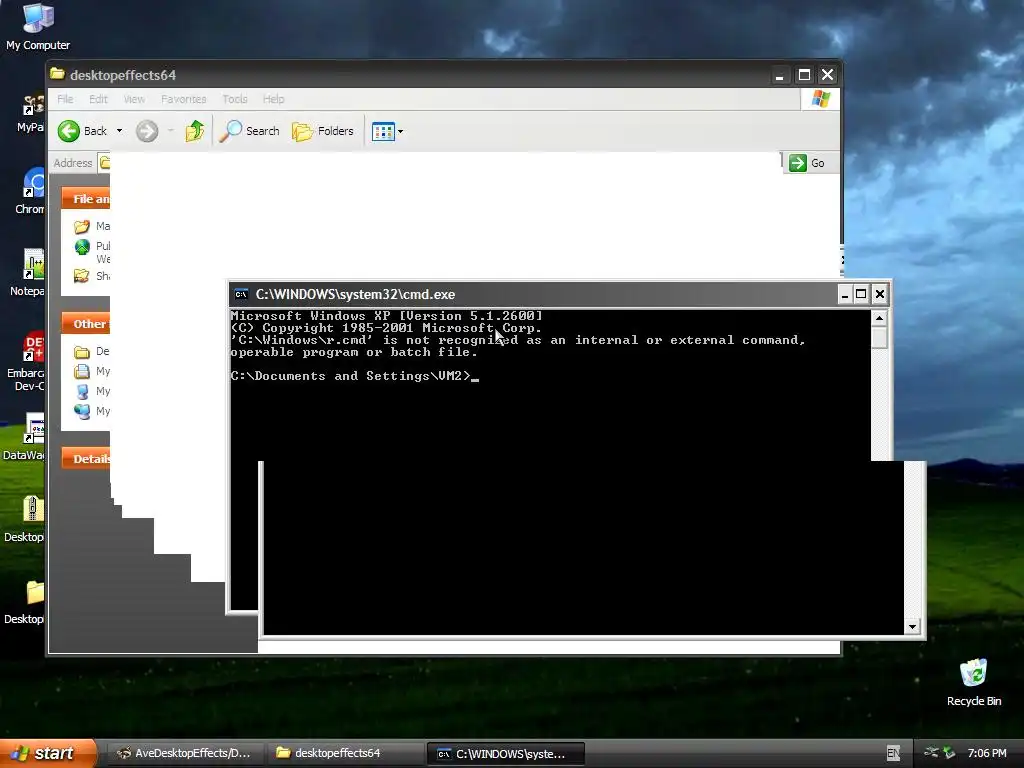
Task: Open the Recycle Bin
Action: (x=974, y=682)
